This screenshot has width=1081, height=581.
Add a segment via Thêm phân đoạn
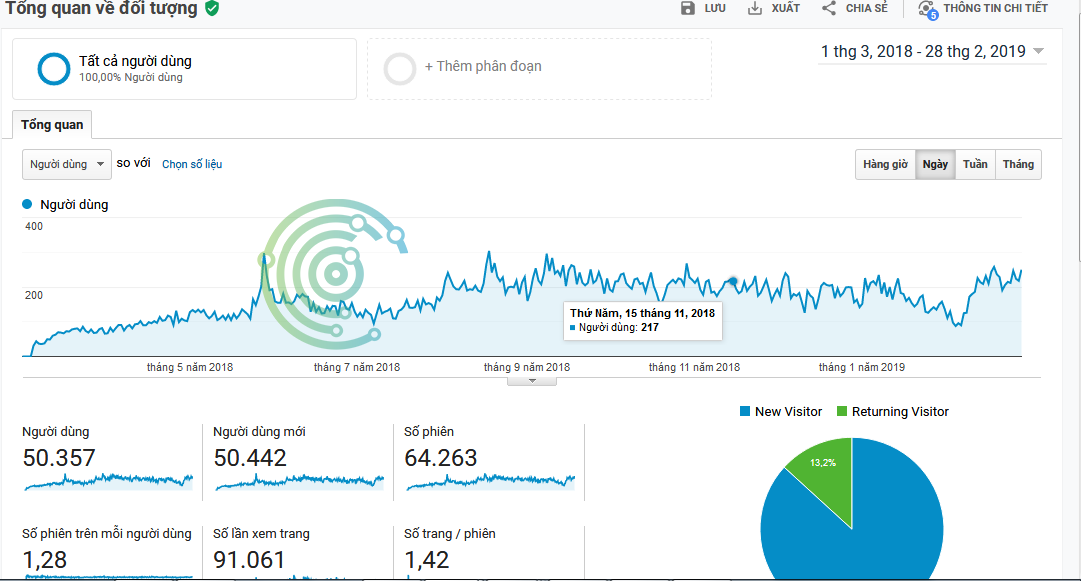(x=483, y=66)
